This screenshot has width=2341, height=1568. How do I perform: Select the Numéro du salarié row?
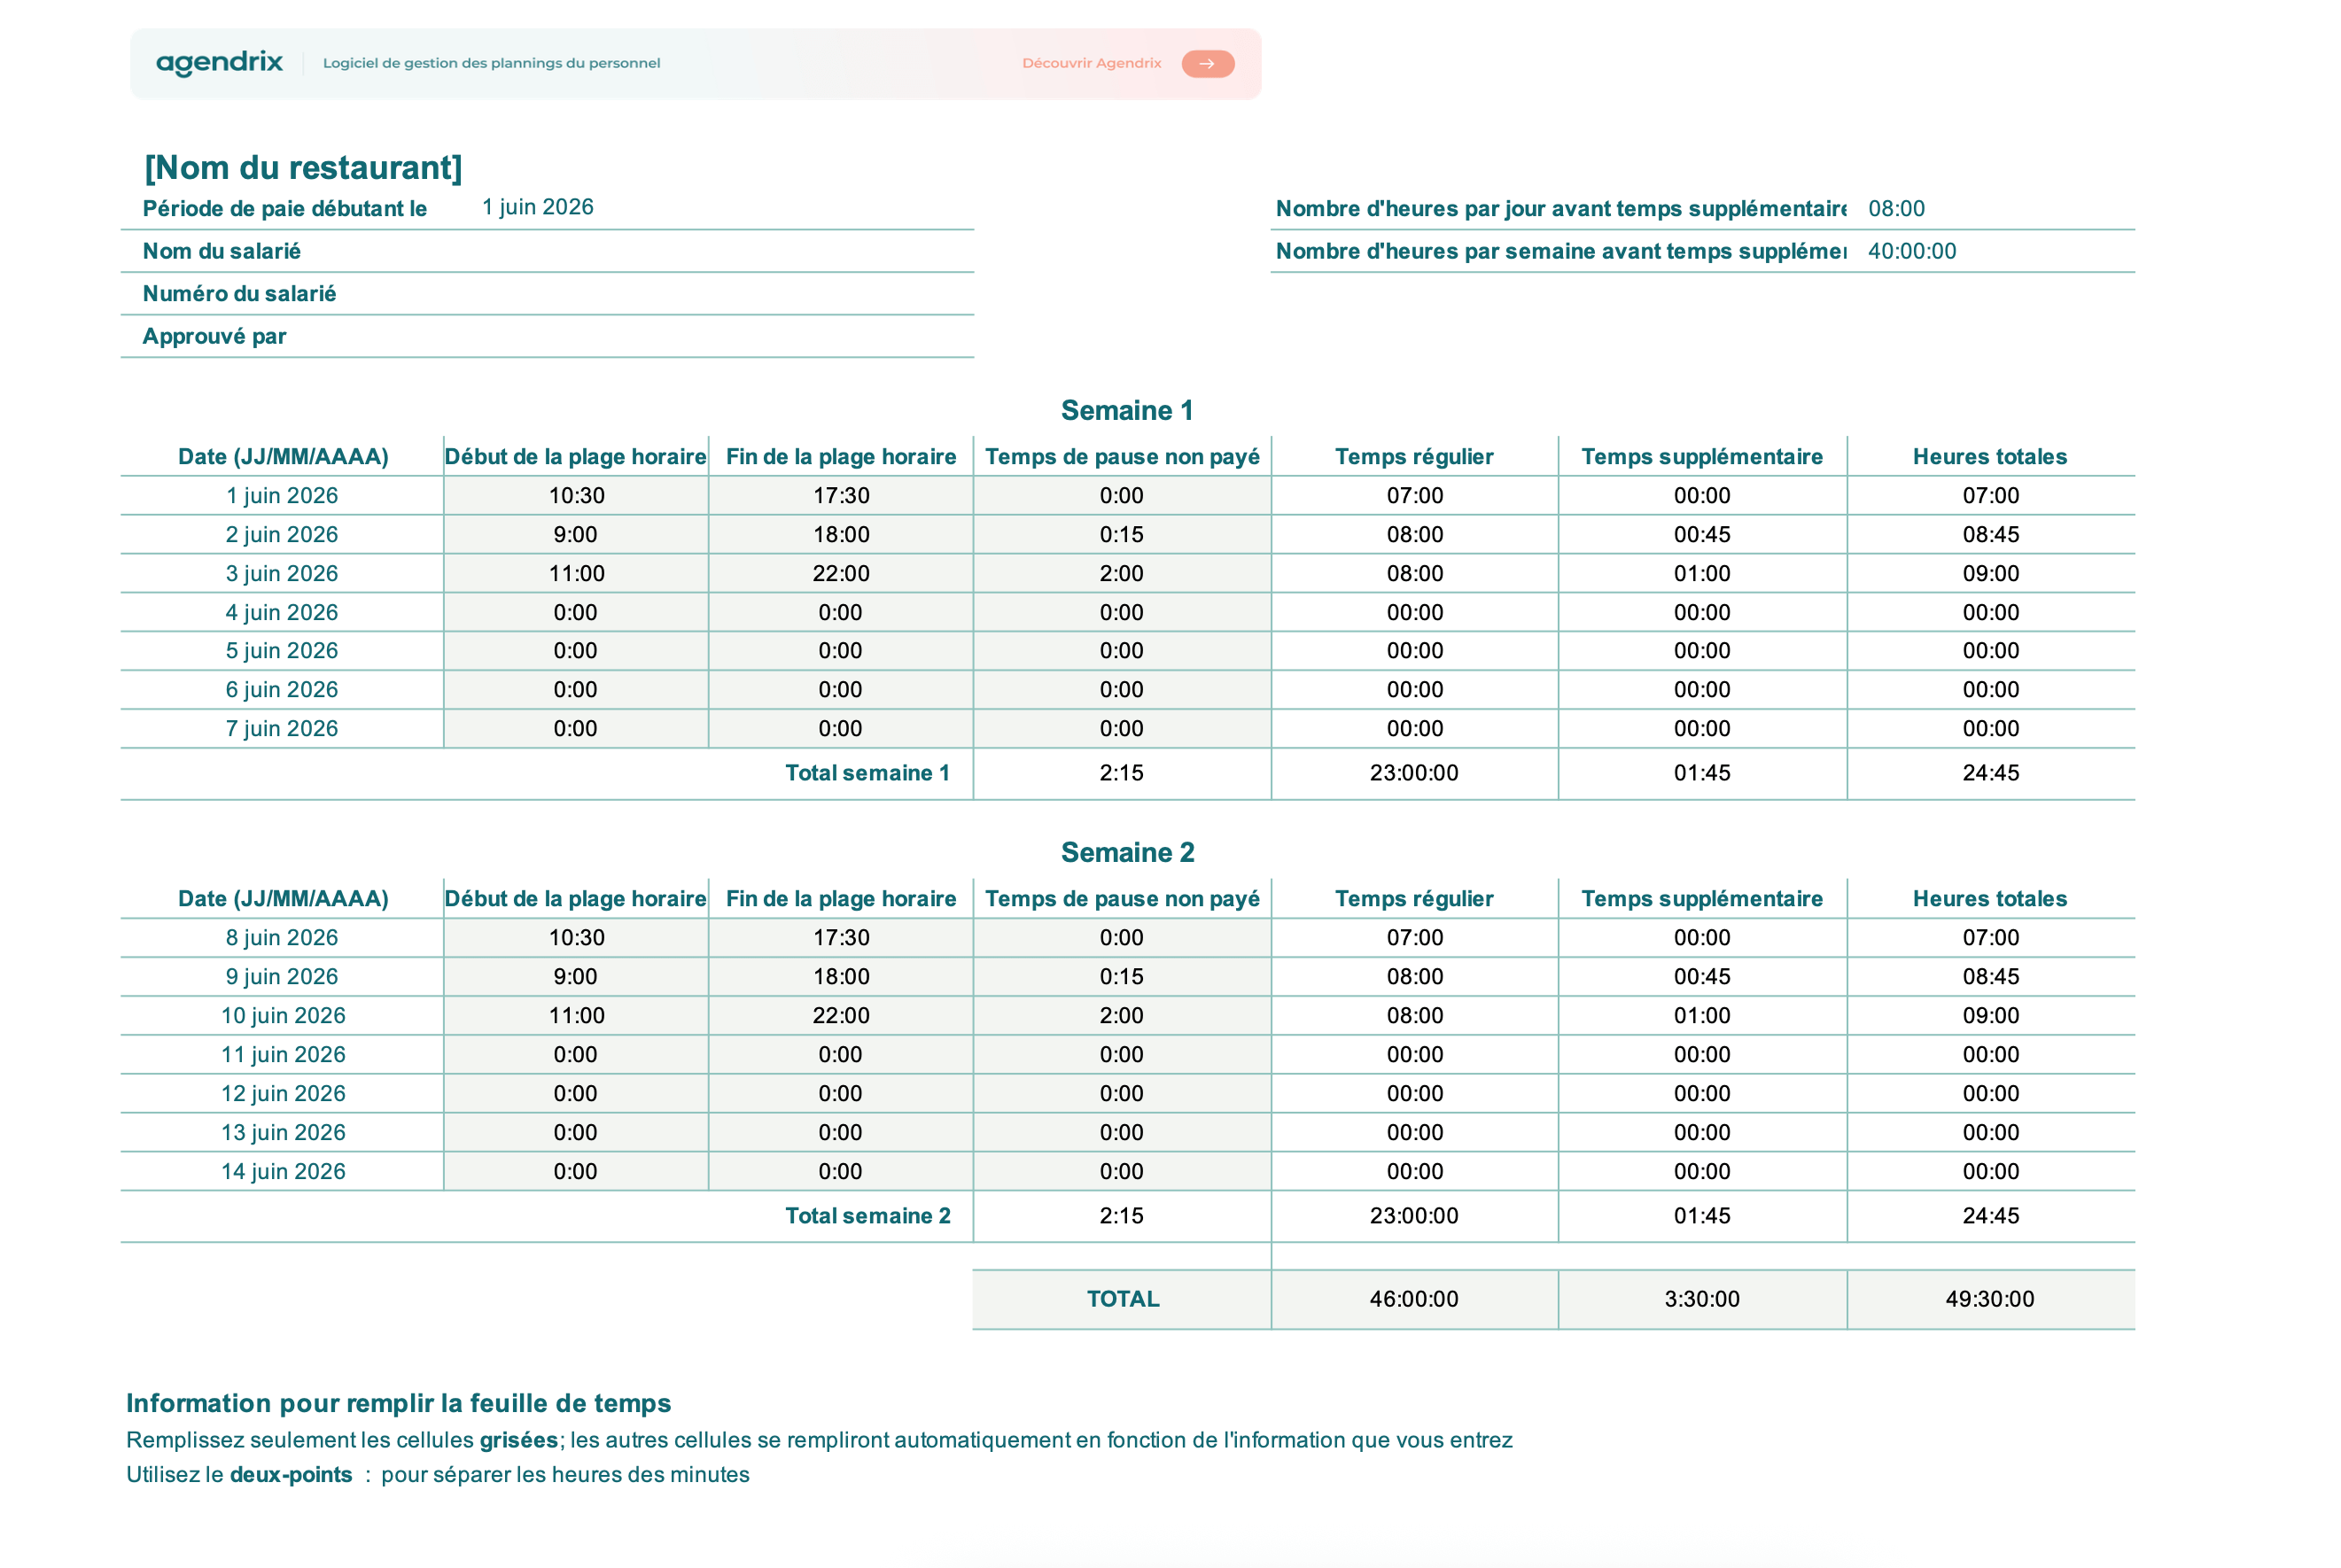tap(547, 294)
